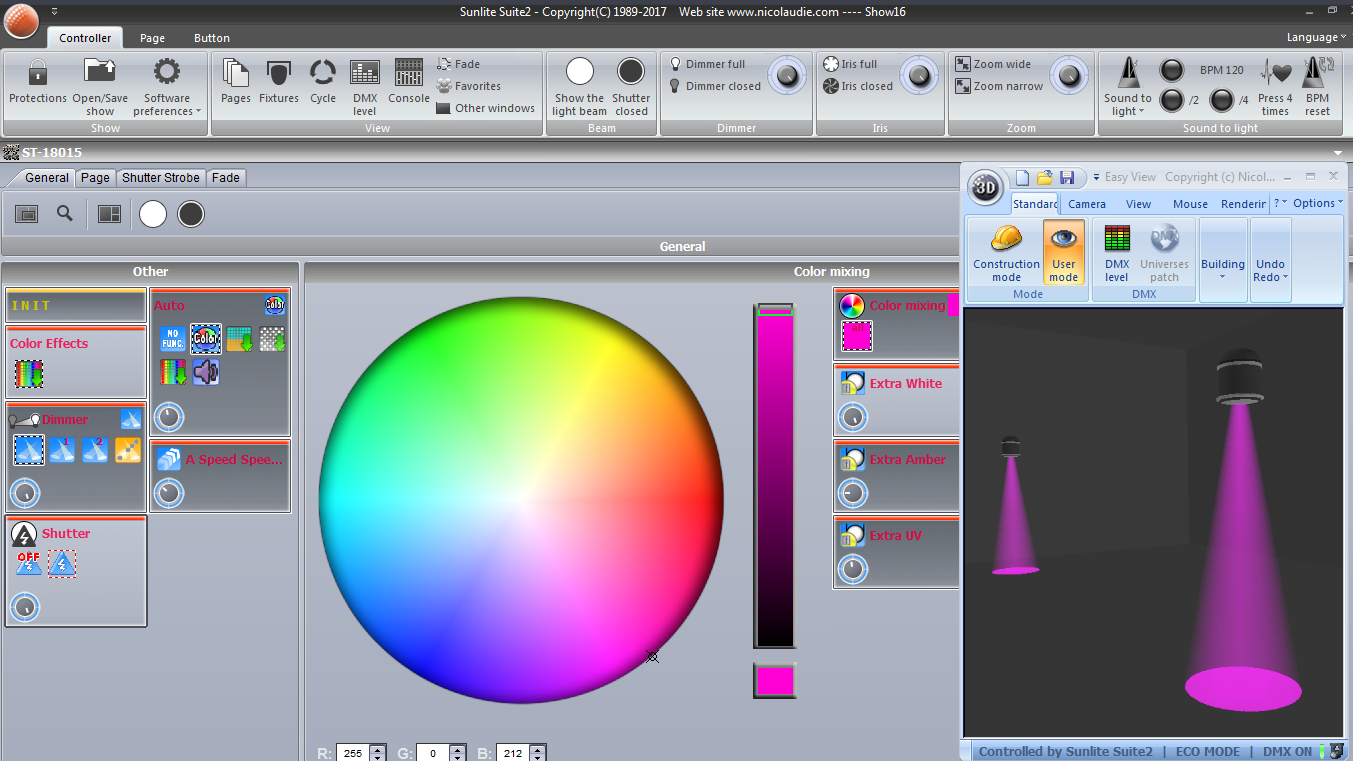Screen dimensions: 1353x761
Task: Select the Dimmer preset marked 2
Action: coord(95,450)
